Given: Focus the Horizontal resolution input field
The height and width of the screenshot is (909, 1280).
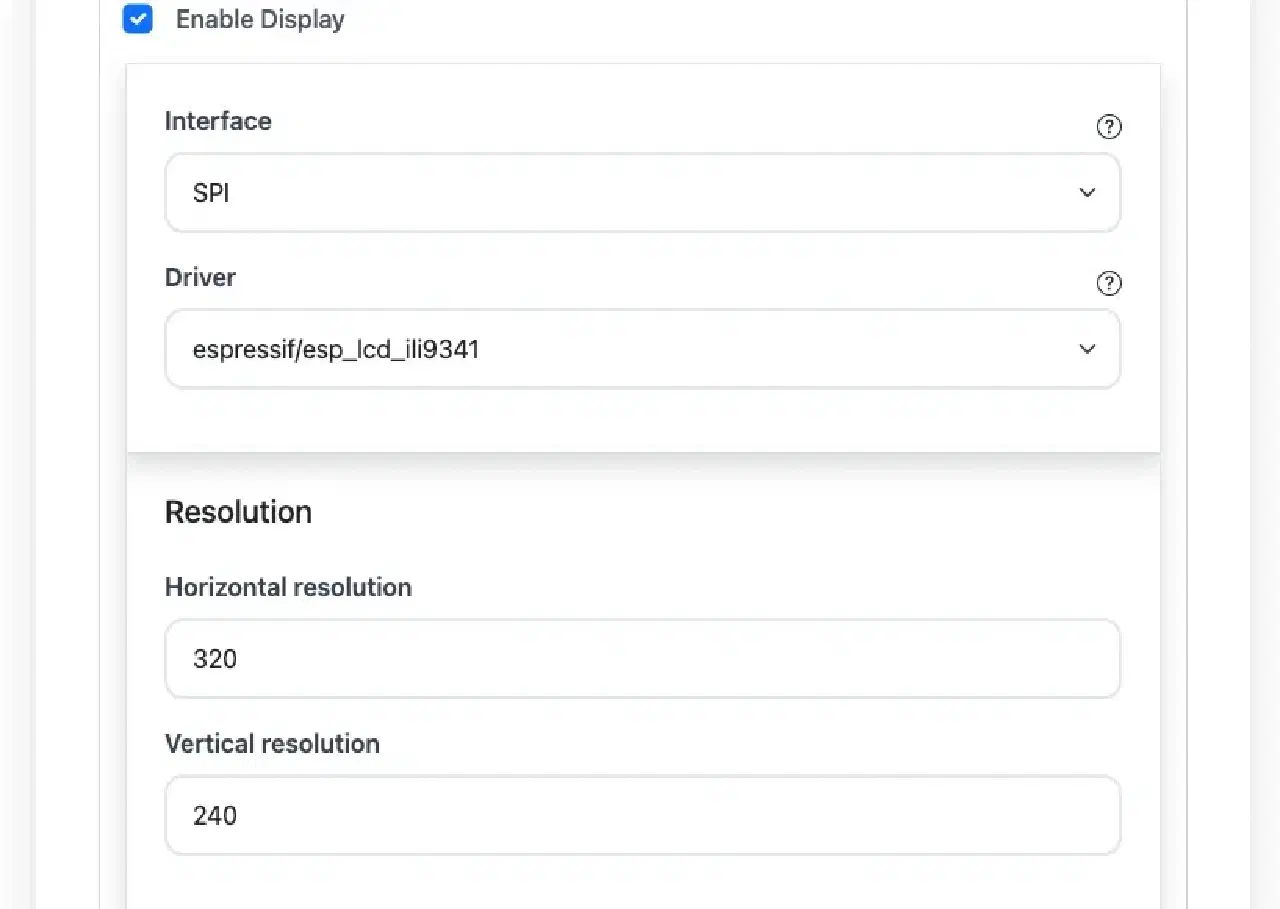Looking at the screenshot, I should pyautogui.click(x=643, y=659).
